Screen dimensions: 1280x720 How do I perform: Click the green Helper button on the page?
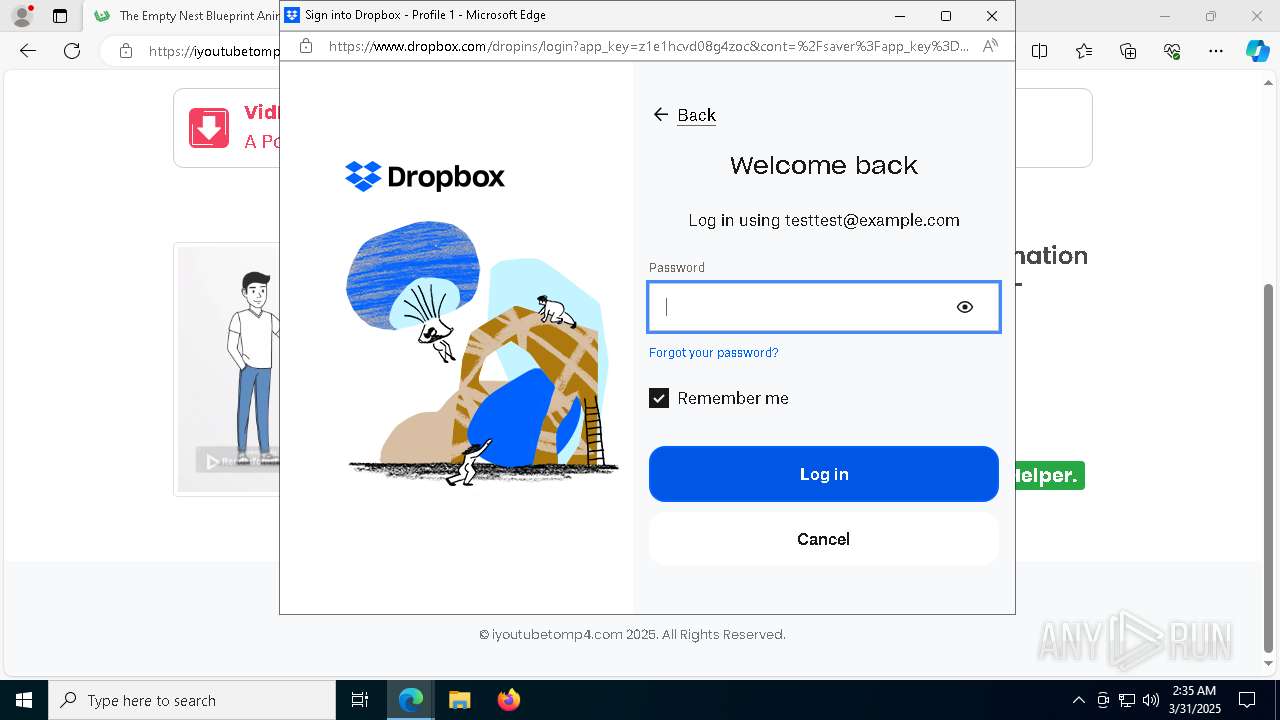pyautogui.click(x=1050, y=476)
